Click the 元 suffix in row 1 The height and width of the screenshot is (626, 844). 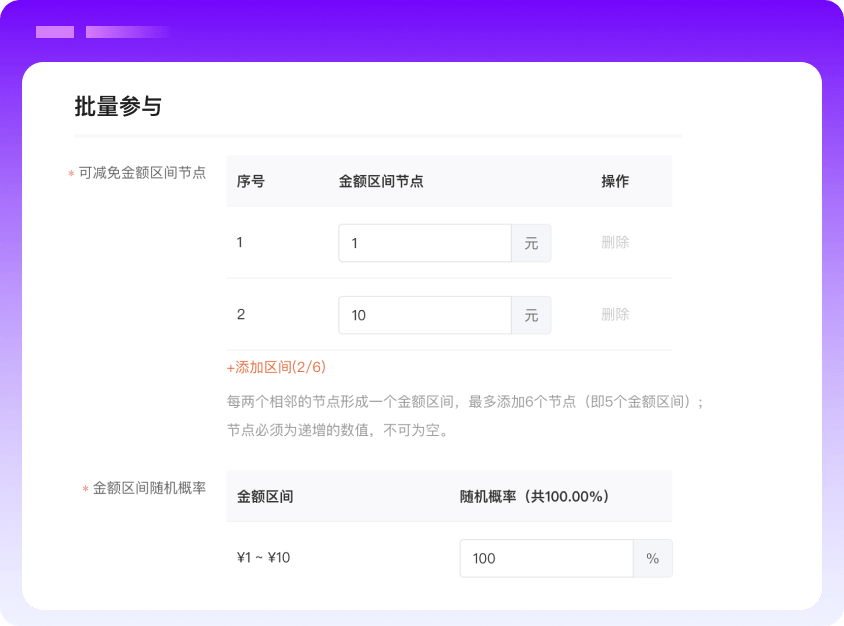531,243
